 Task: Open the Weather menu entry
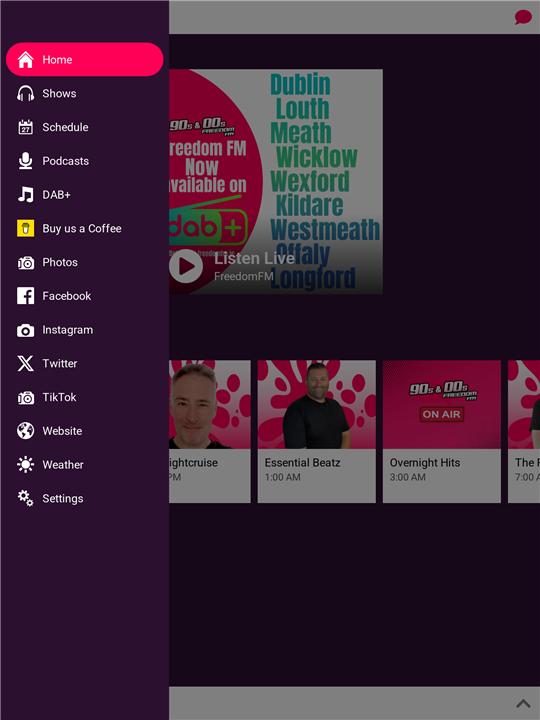(x=84, y=465)
